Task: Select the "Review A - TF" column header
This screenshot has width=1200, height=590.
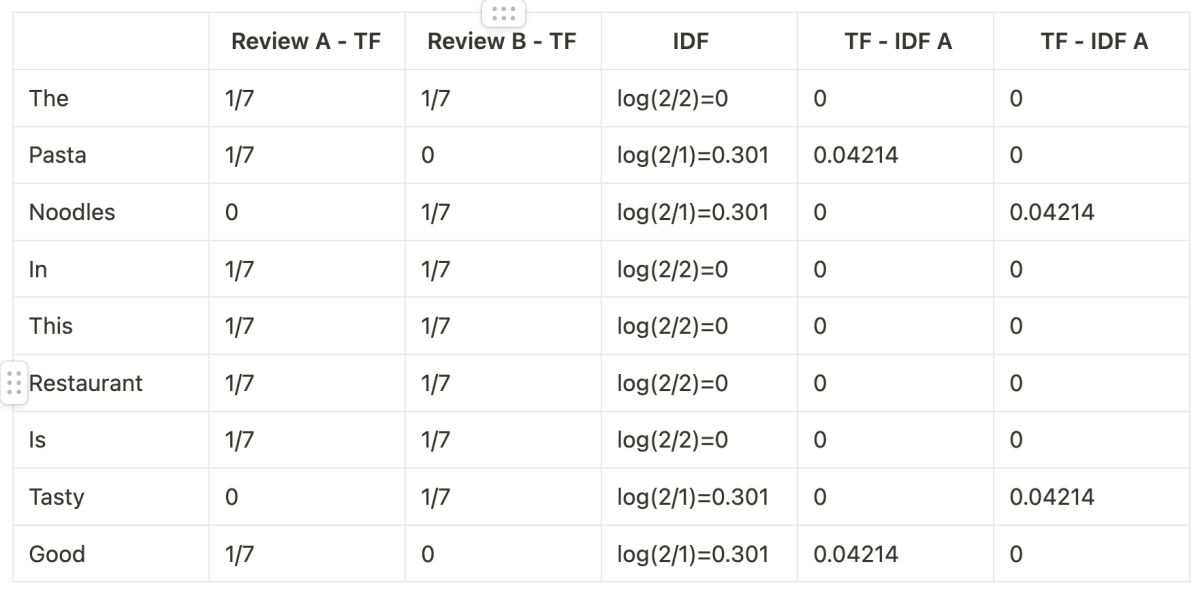Action: [306, 42]
